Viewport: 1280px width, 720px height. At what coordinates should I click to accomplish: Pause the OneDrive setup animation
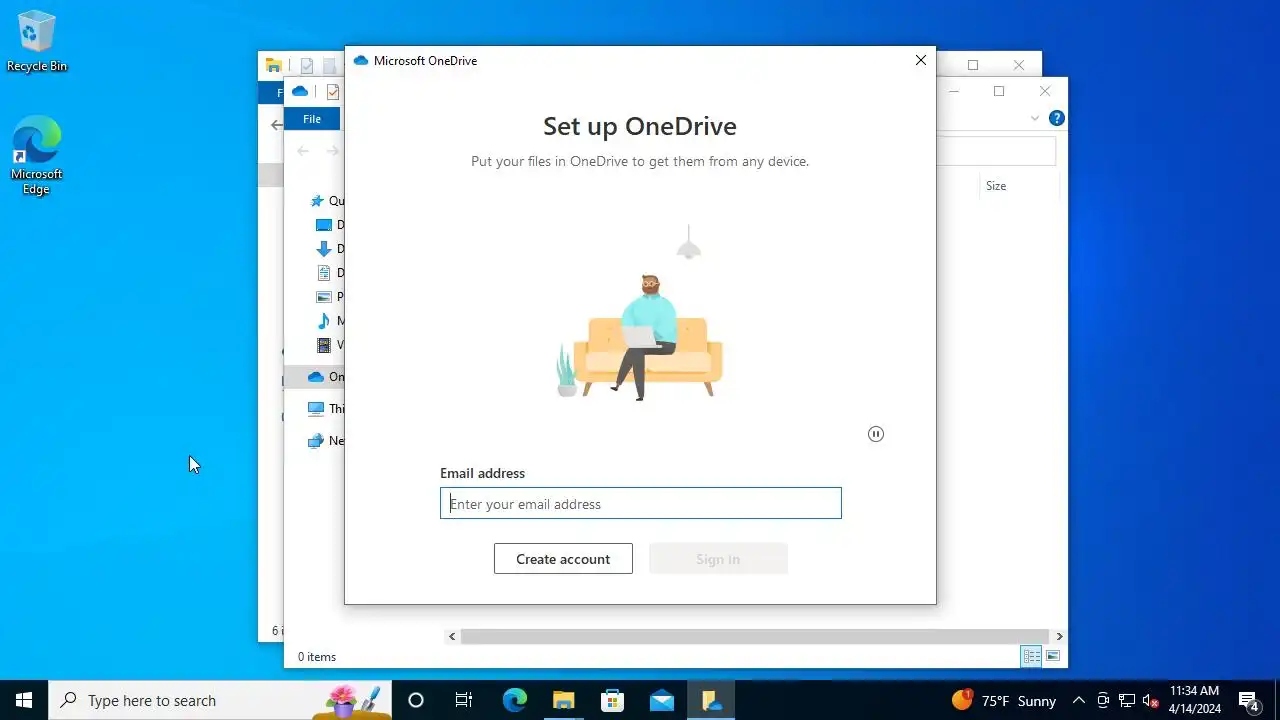(876, 434)
